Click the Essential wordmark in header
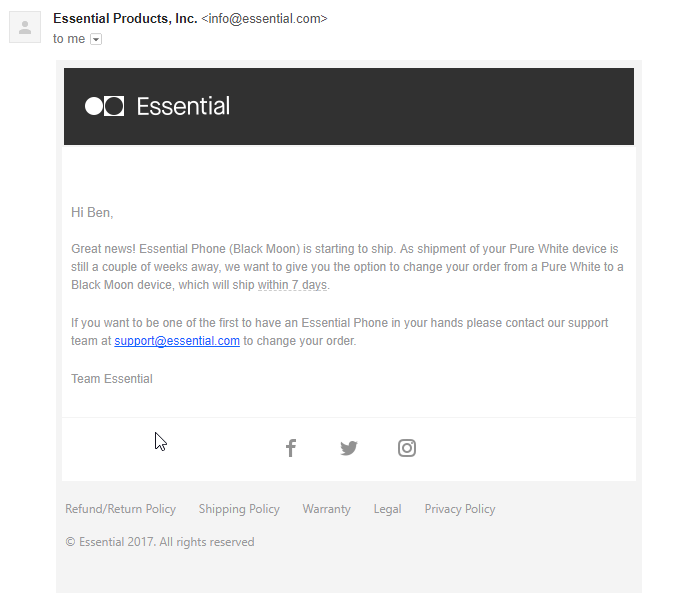Image resolution: width=675 pixels, height=613 pixels. [183, 106]
